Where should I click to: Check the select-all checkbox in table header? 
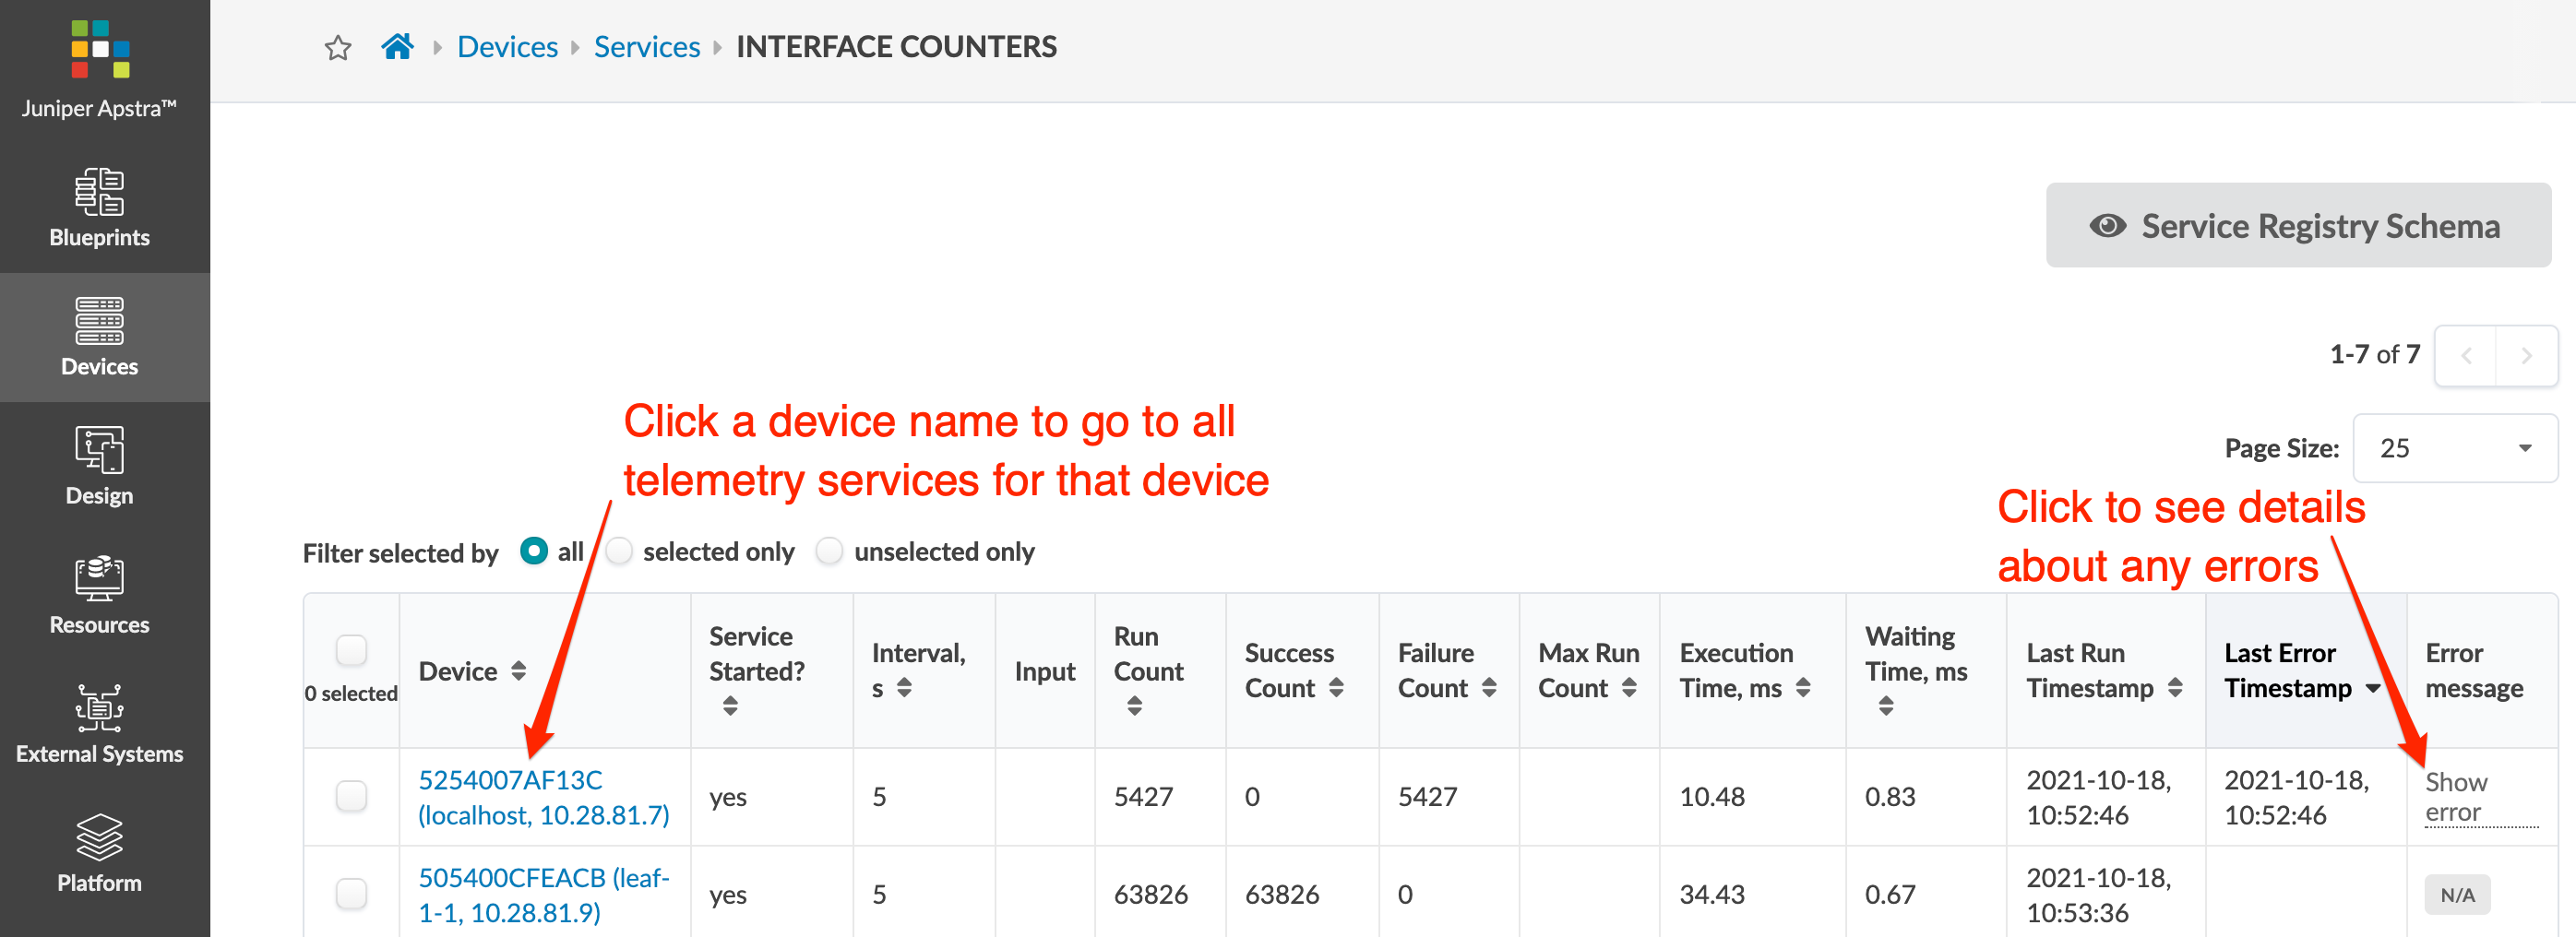pos(351,650)
